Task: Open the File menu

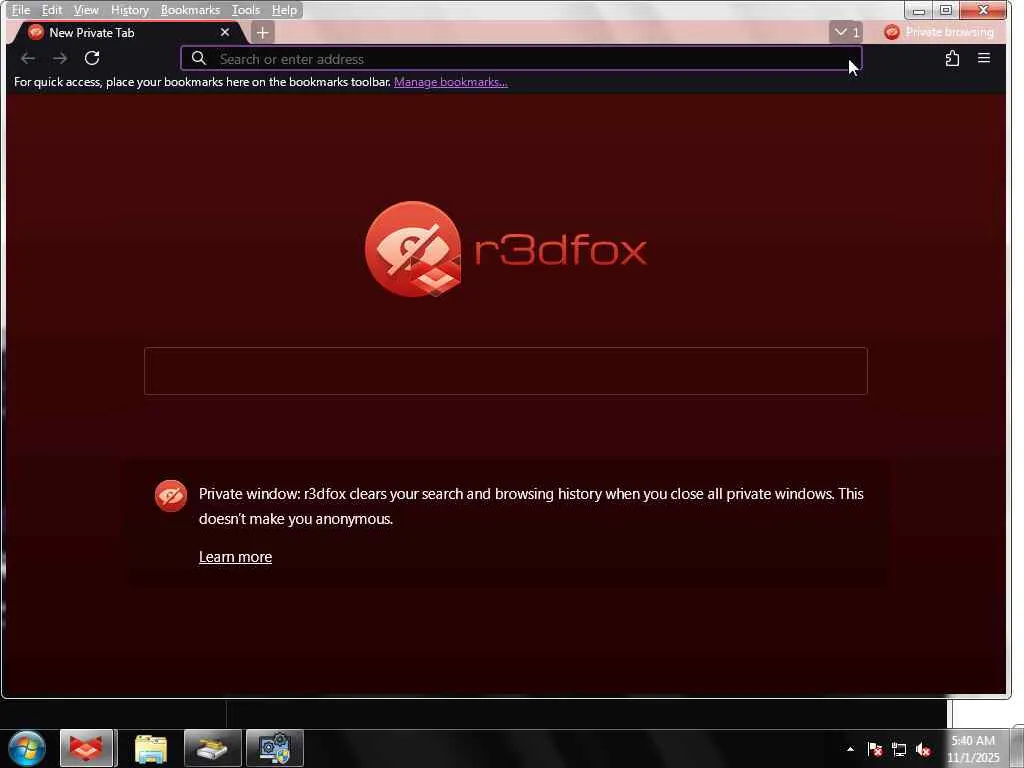Action: 21,10
